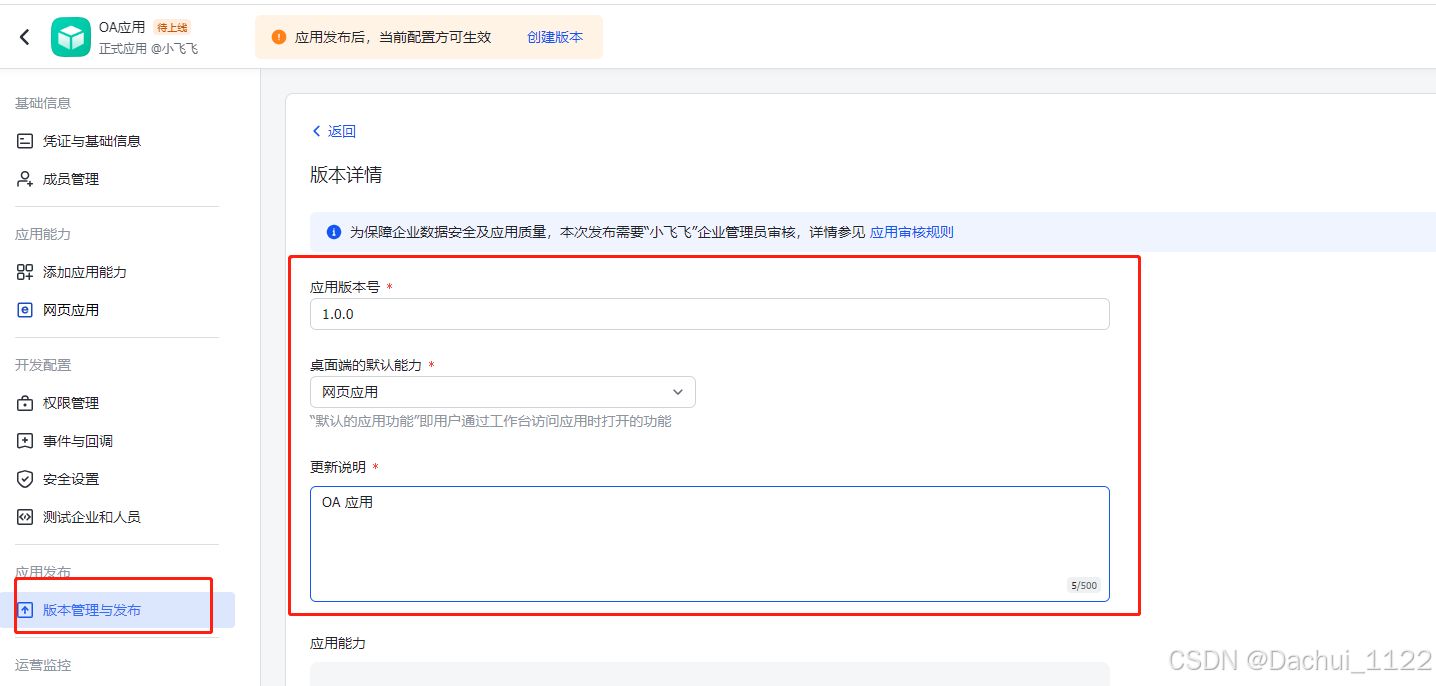Click the dropdown chevron arrow
The image size is (1436, 686).
pos(678,392)
